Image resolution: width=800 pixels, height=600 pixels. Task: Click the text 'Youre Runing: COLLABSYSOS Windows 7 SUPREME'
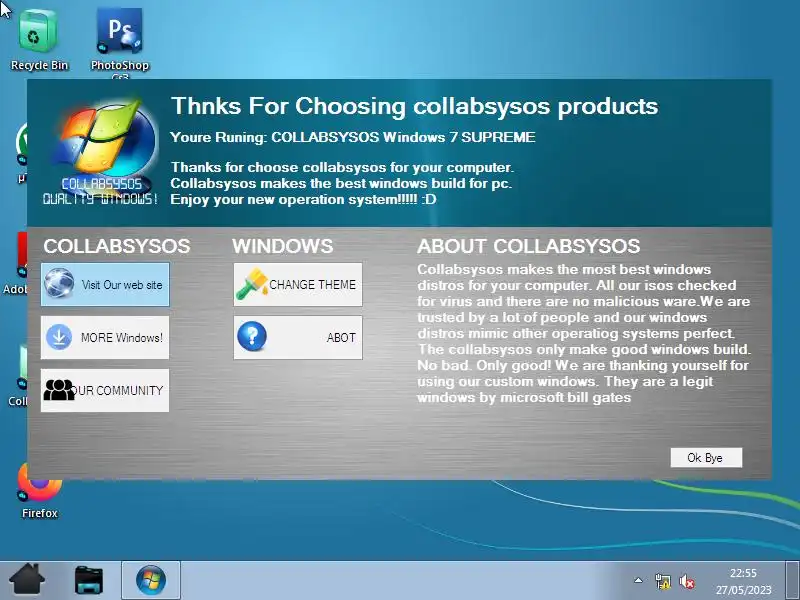point(353,137)
